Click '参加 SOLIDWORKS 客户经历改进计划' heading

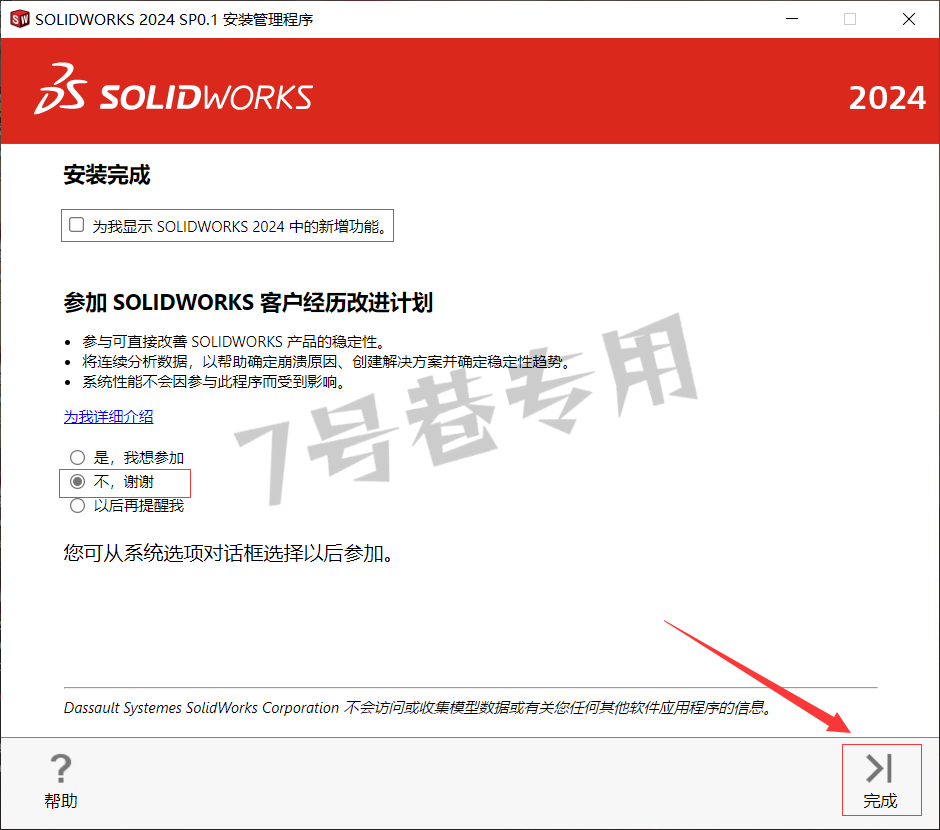click(x=248, y=303)
